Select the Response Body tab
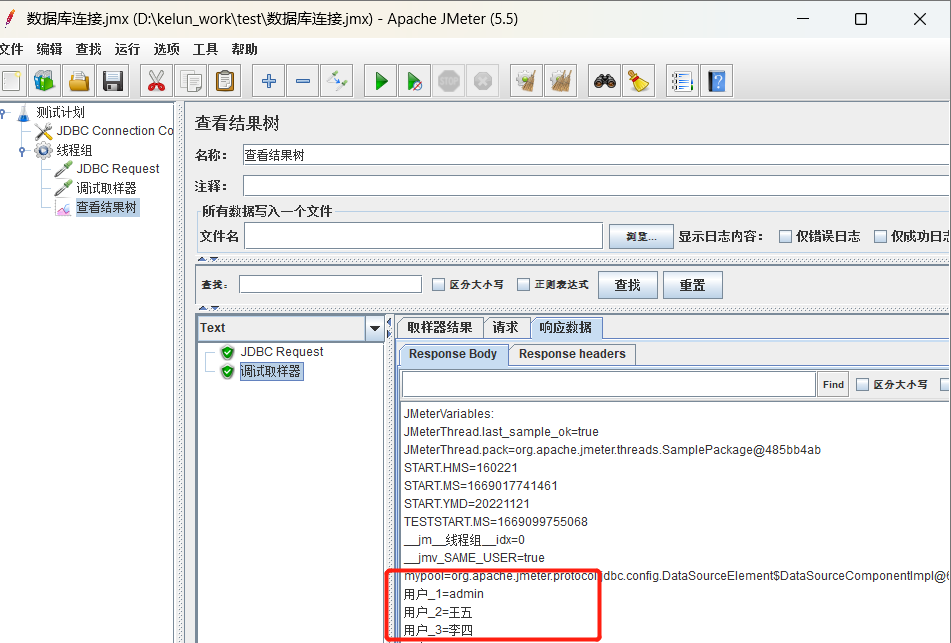This screenshot has width=951, height=643. tap(452, 354)
